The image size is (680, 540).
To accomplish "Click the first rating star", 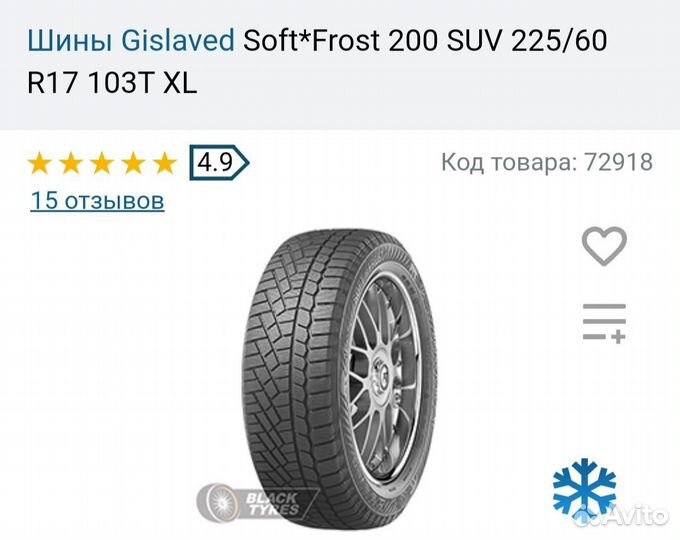I will coord(39,163).
